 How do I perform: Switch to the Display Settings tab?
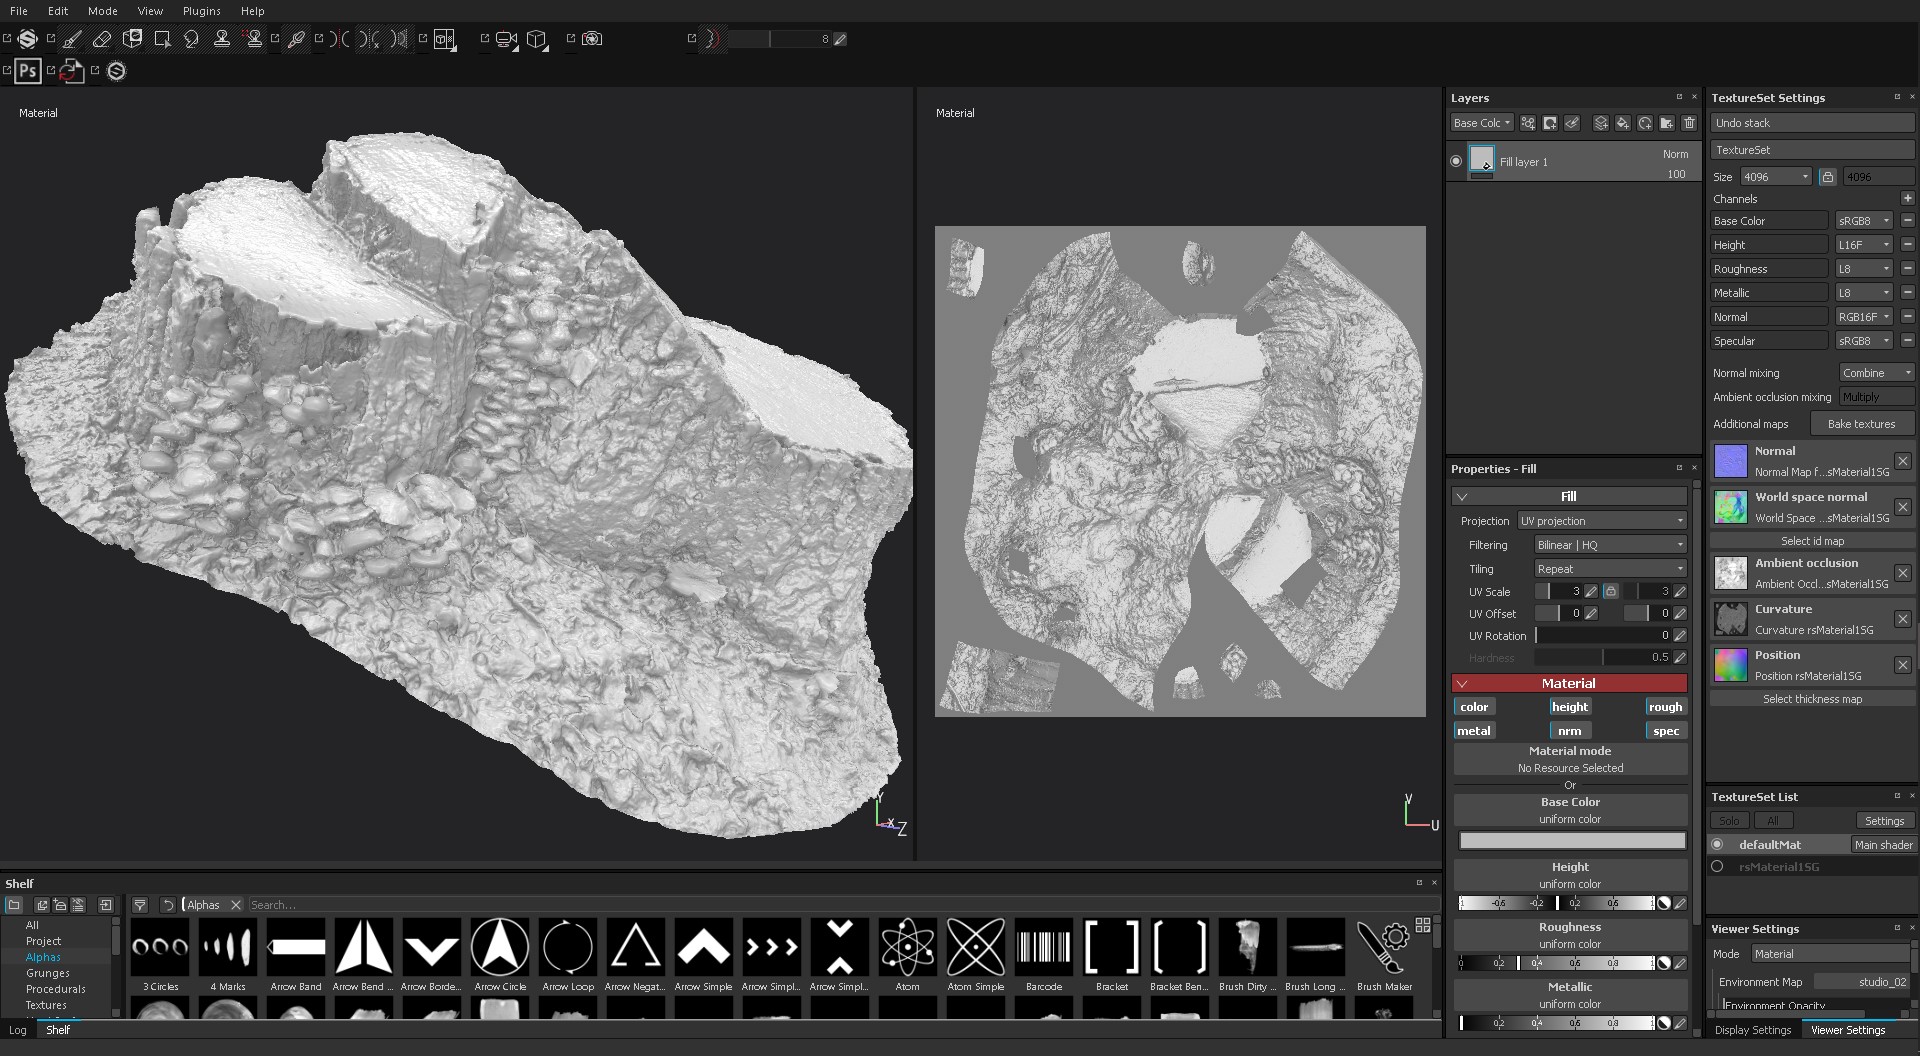tap(1752, 1030)
